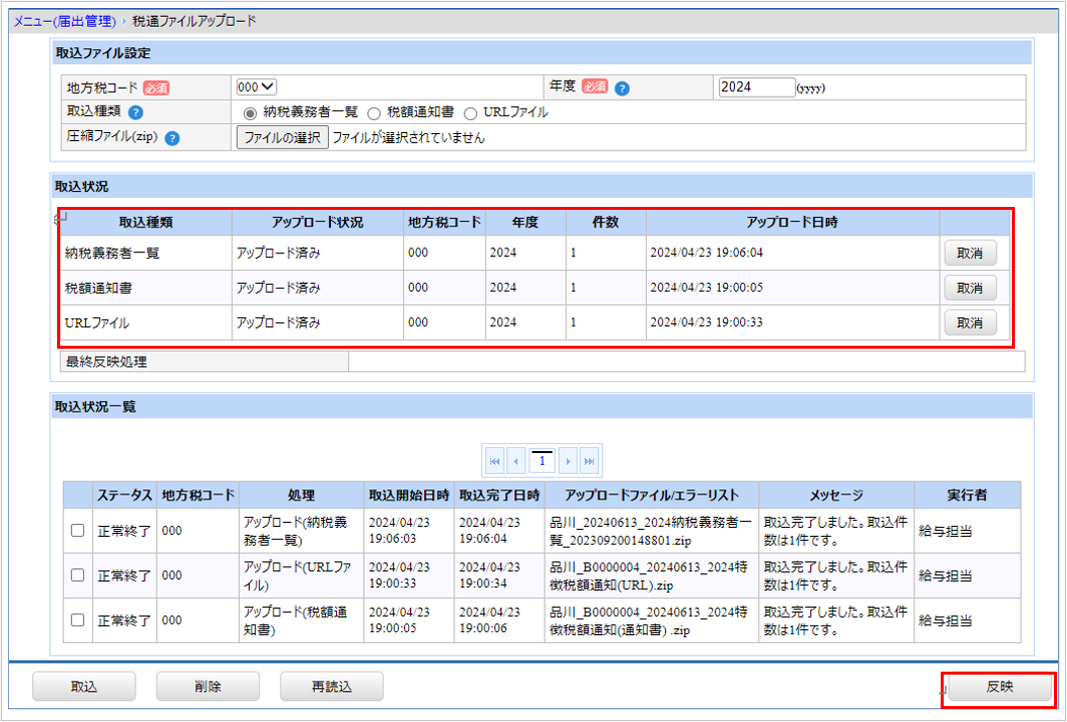Cancel the 税額通知書 upload with 取消

click(x=970, y=288)
